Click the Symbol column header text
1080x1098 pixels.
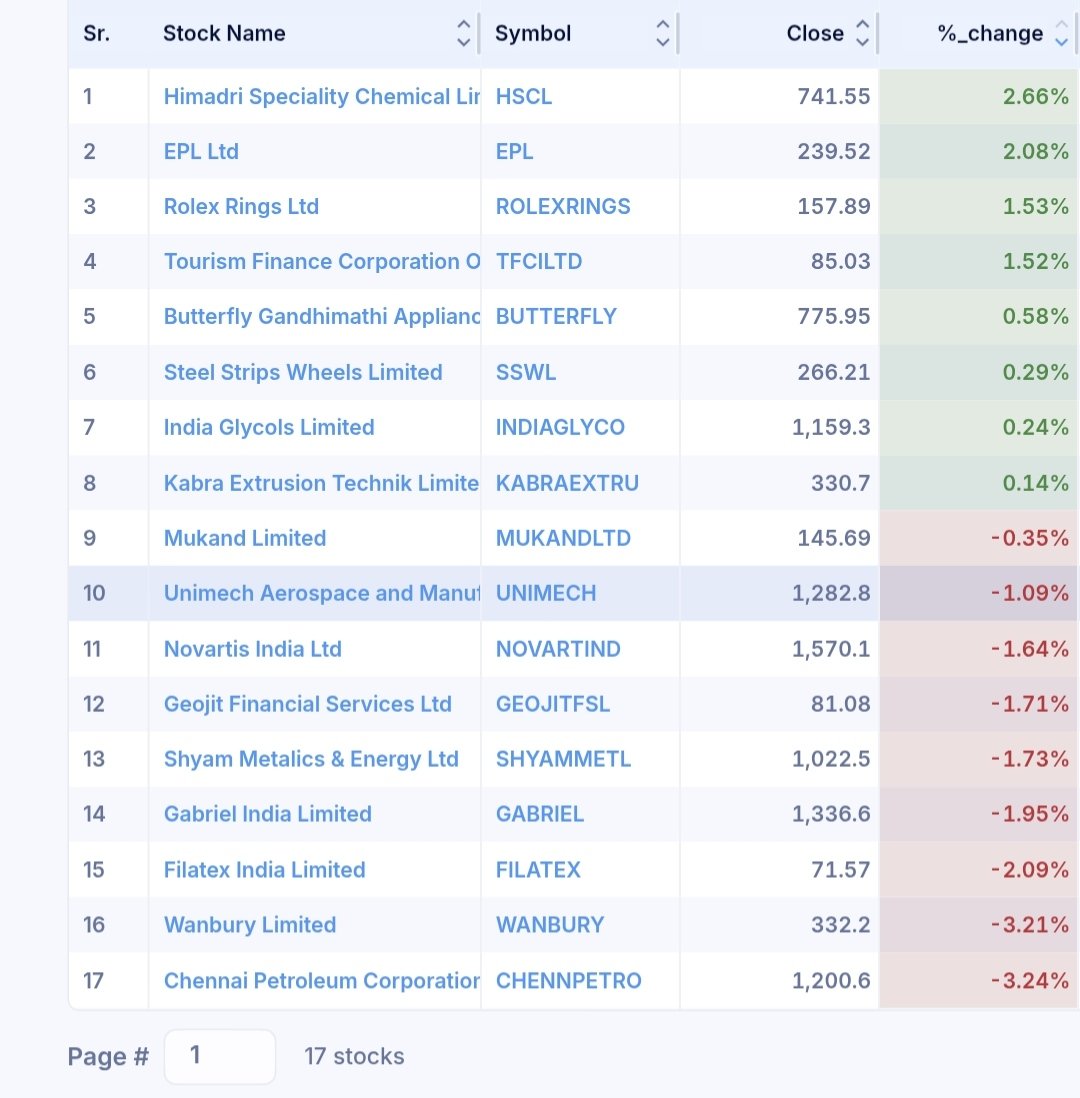pyautogui.click(x=533, y=33)
